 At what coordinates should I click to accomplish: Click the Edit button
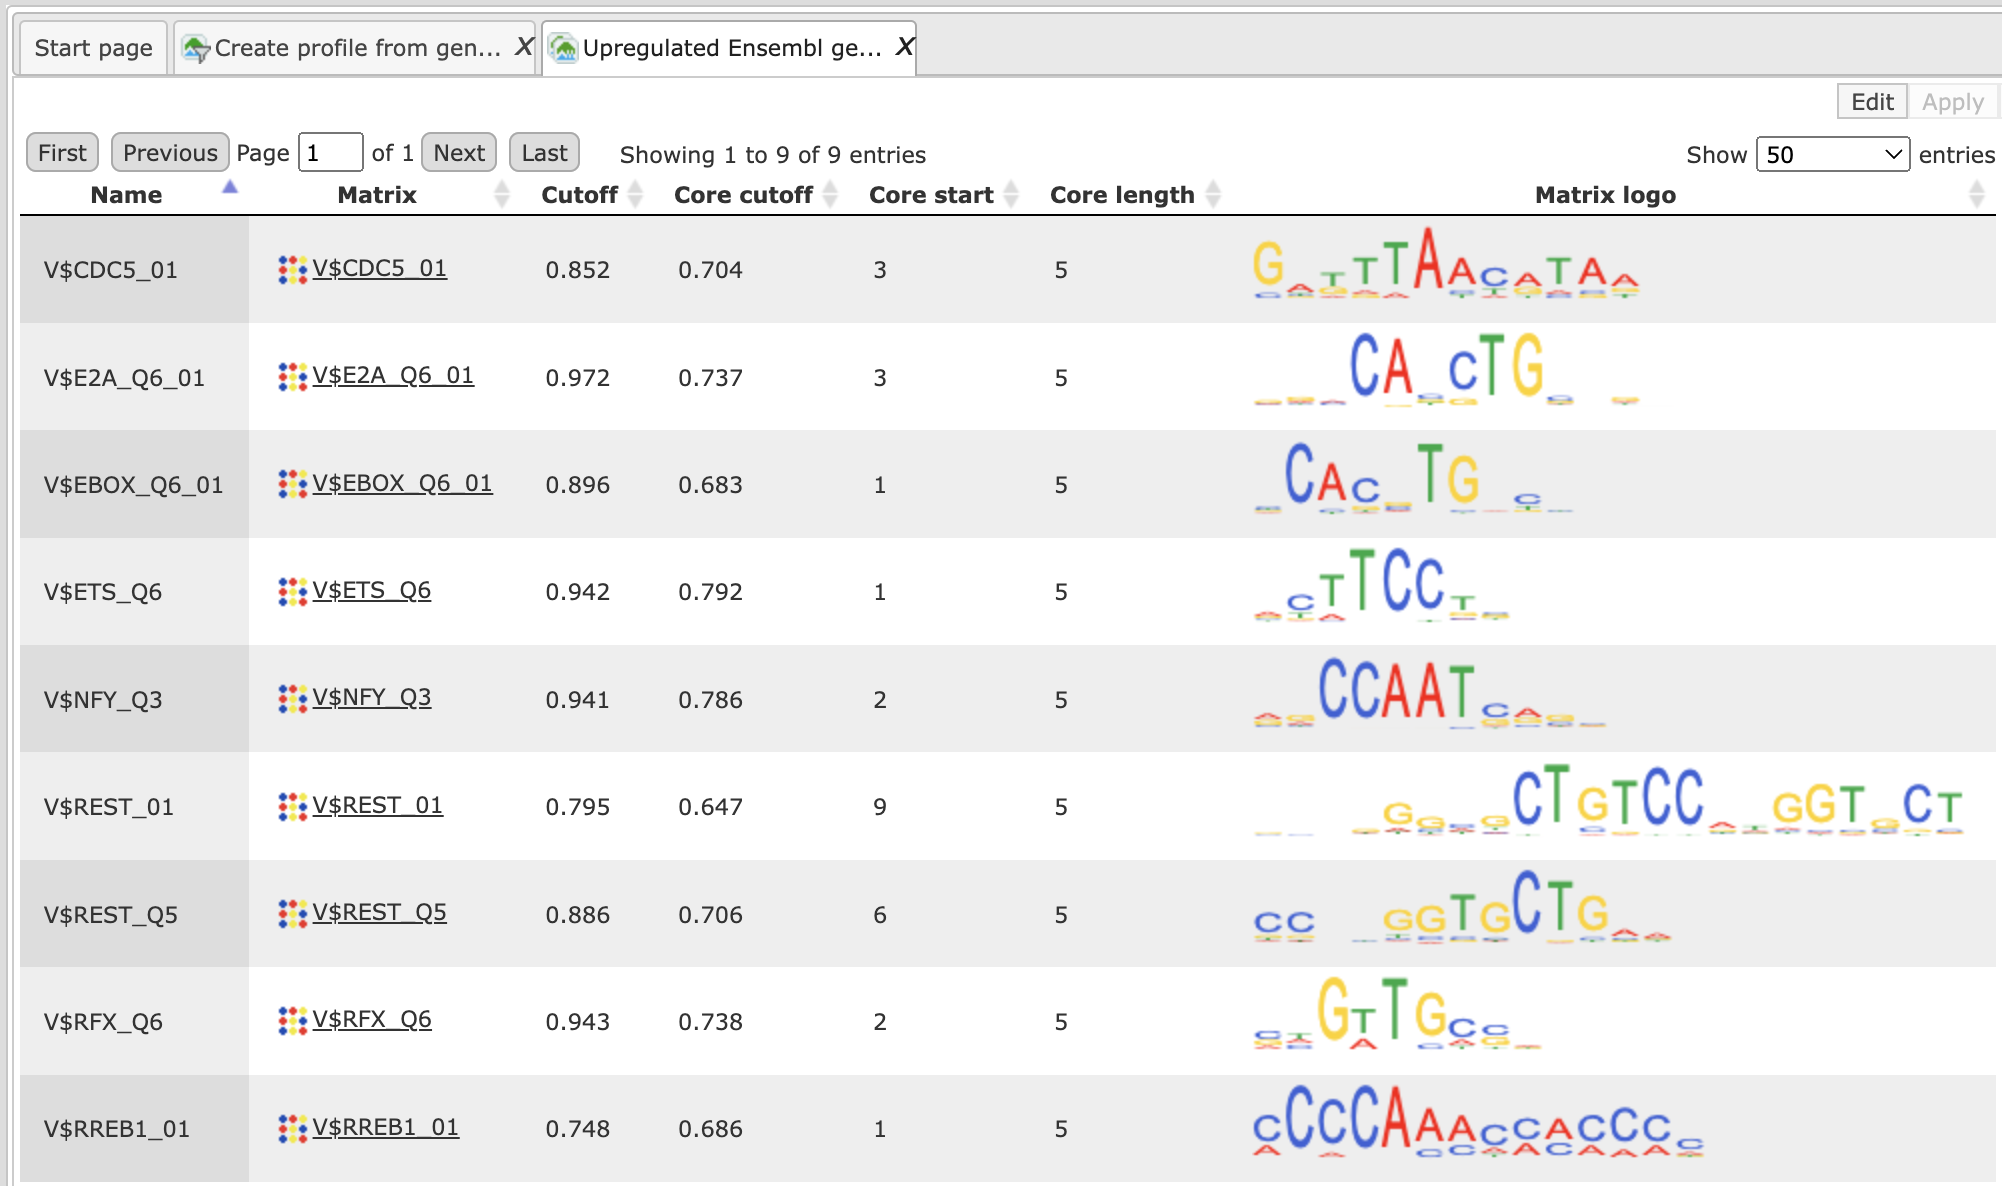[1872, 101]
